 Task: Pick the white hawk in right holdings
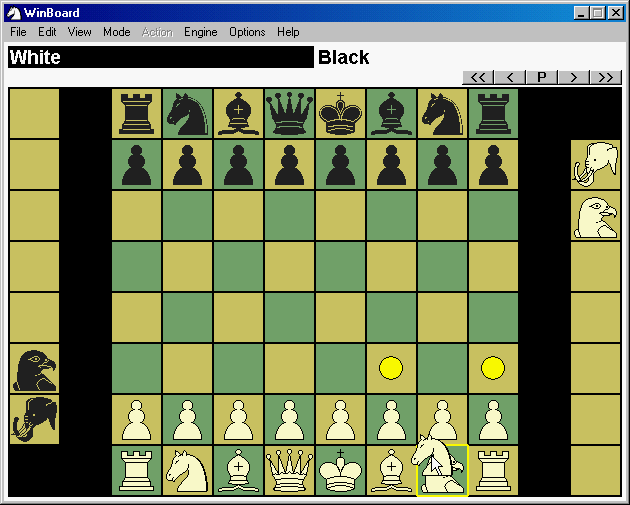tap(595, 216)
